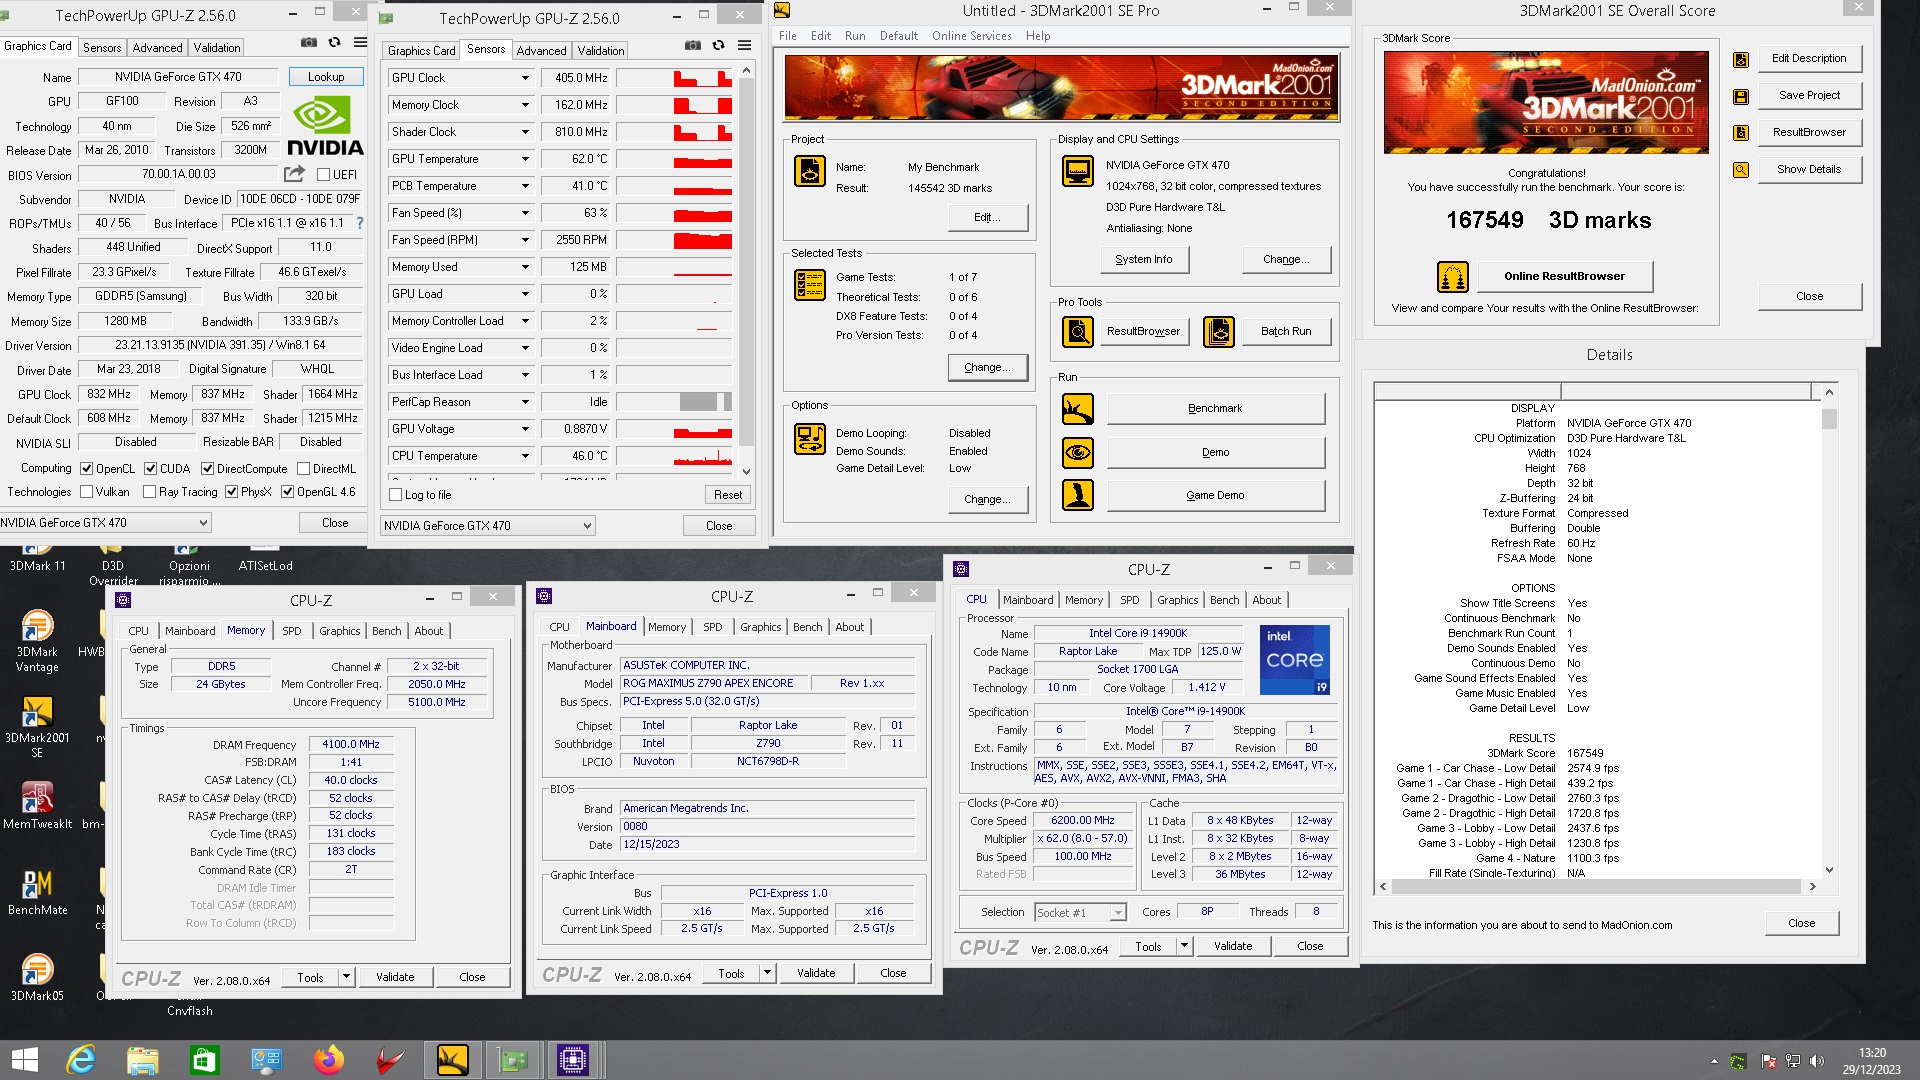This screenshot has width=1920, height=1080.
Task: Open the GPU Temperature sensor dropdown
Action: click(x=524, y=159)
